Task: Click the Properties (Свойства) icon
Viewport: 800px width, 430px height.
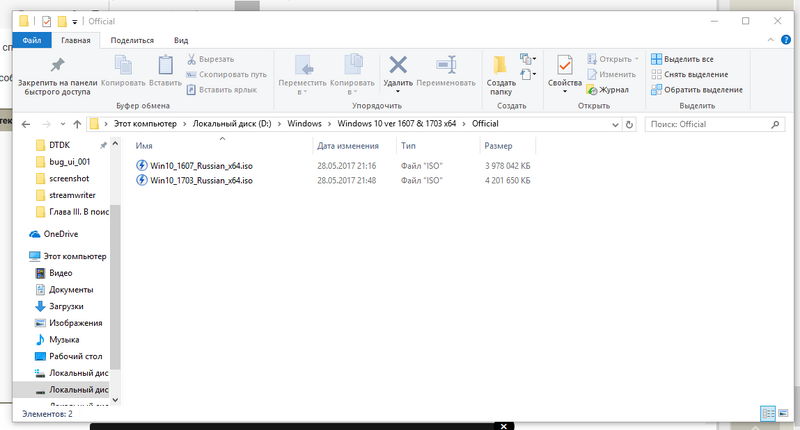Action: coord(565,66)
